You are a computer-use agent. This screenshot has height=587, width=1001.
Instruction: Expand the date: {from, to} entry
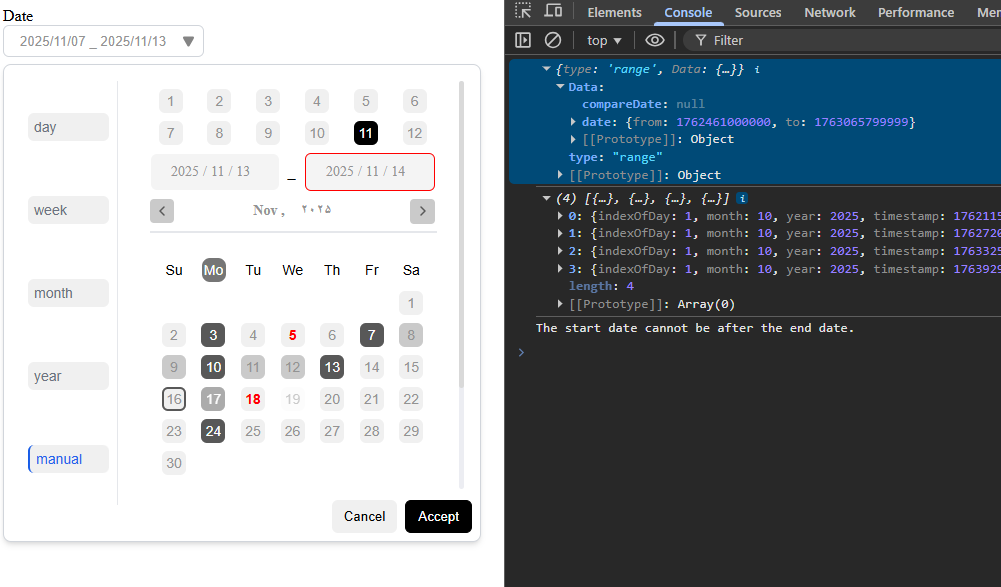pyautogui.click(x=573, y=121)
